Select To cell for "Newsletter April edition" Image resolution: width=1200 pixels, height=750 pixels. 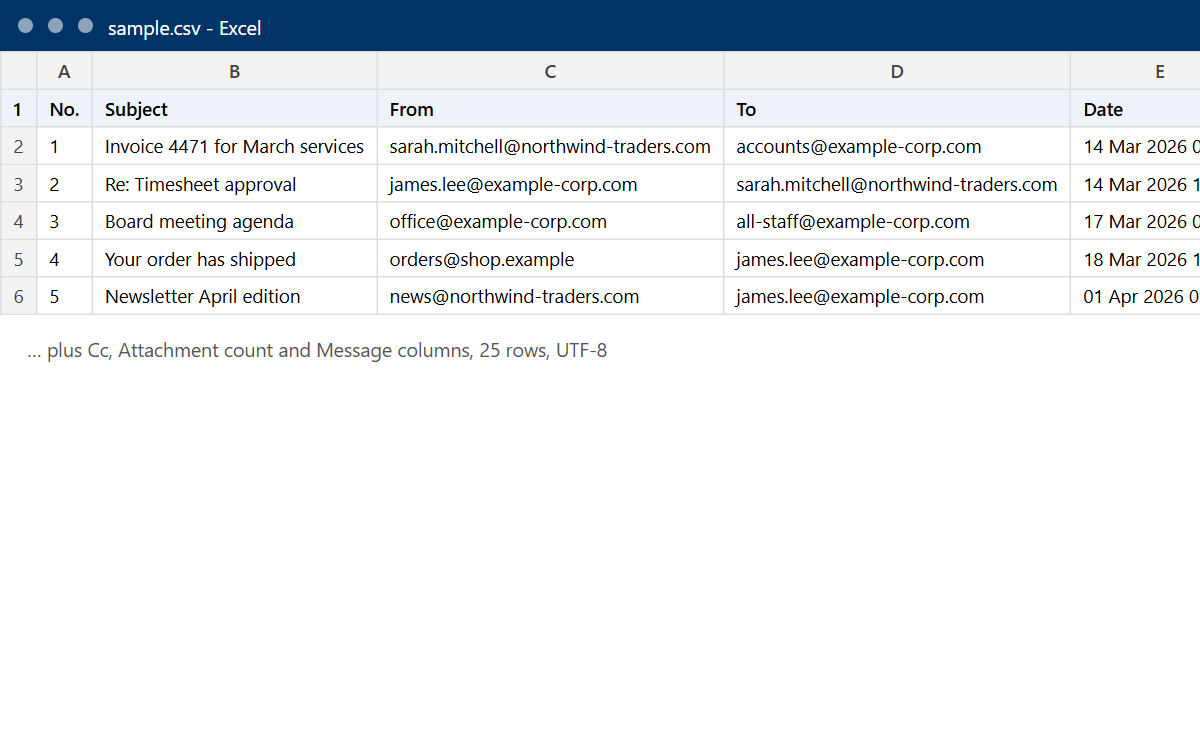tap(897, 296)
